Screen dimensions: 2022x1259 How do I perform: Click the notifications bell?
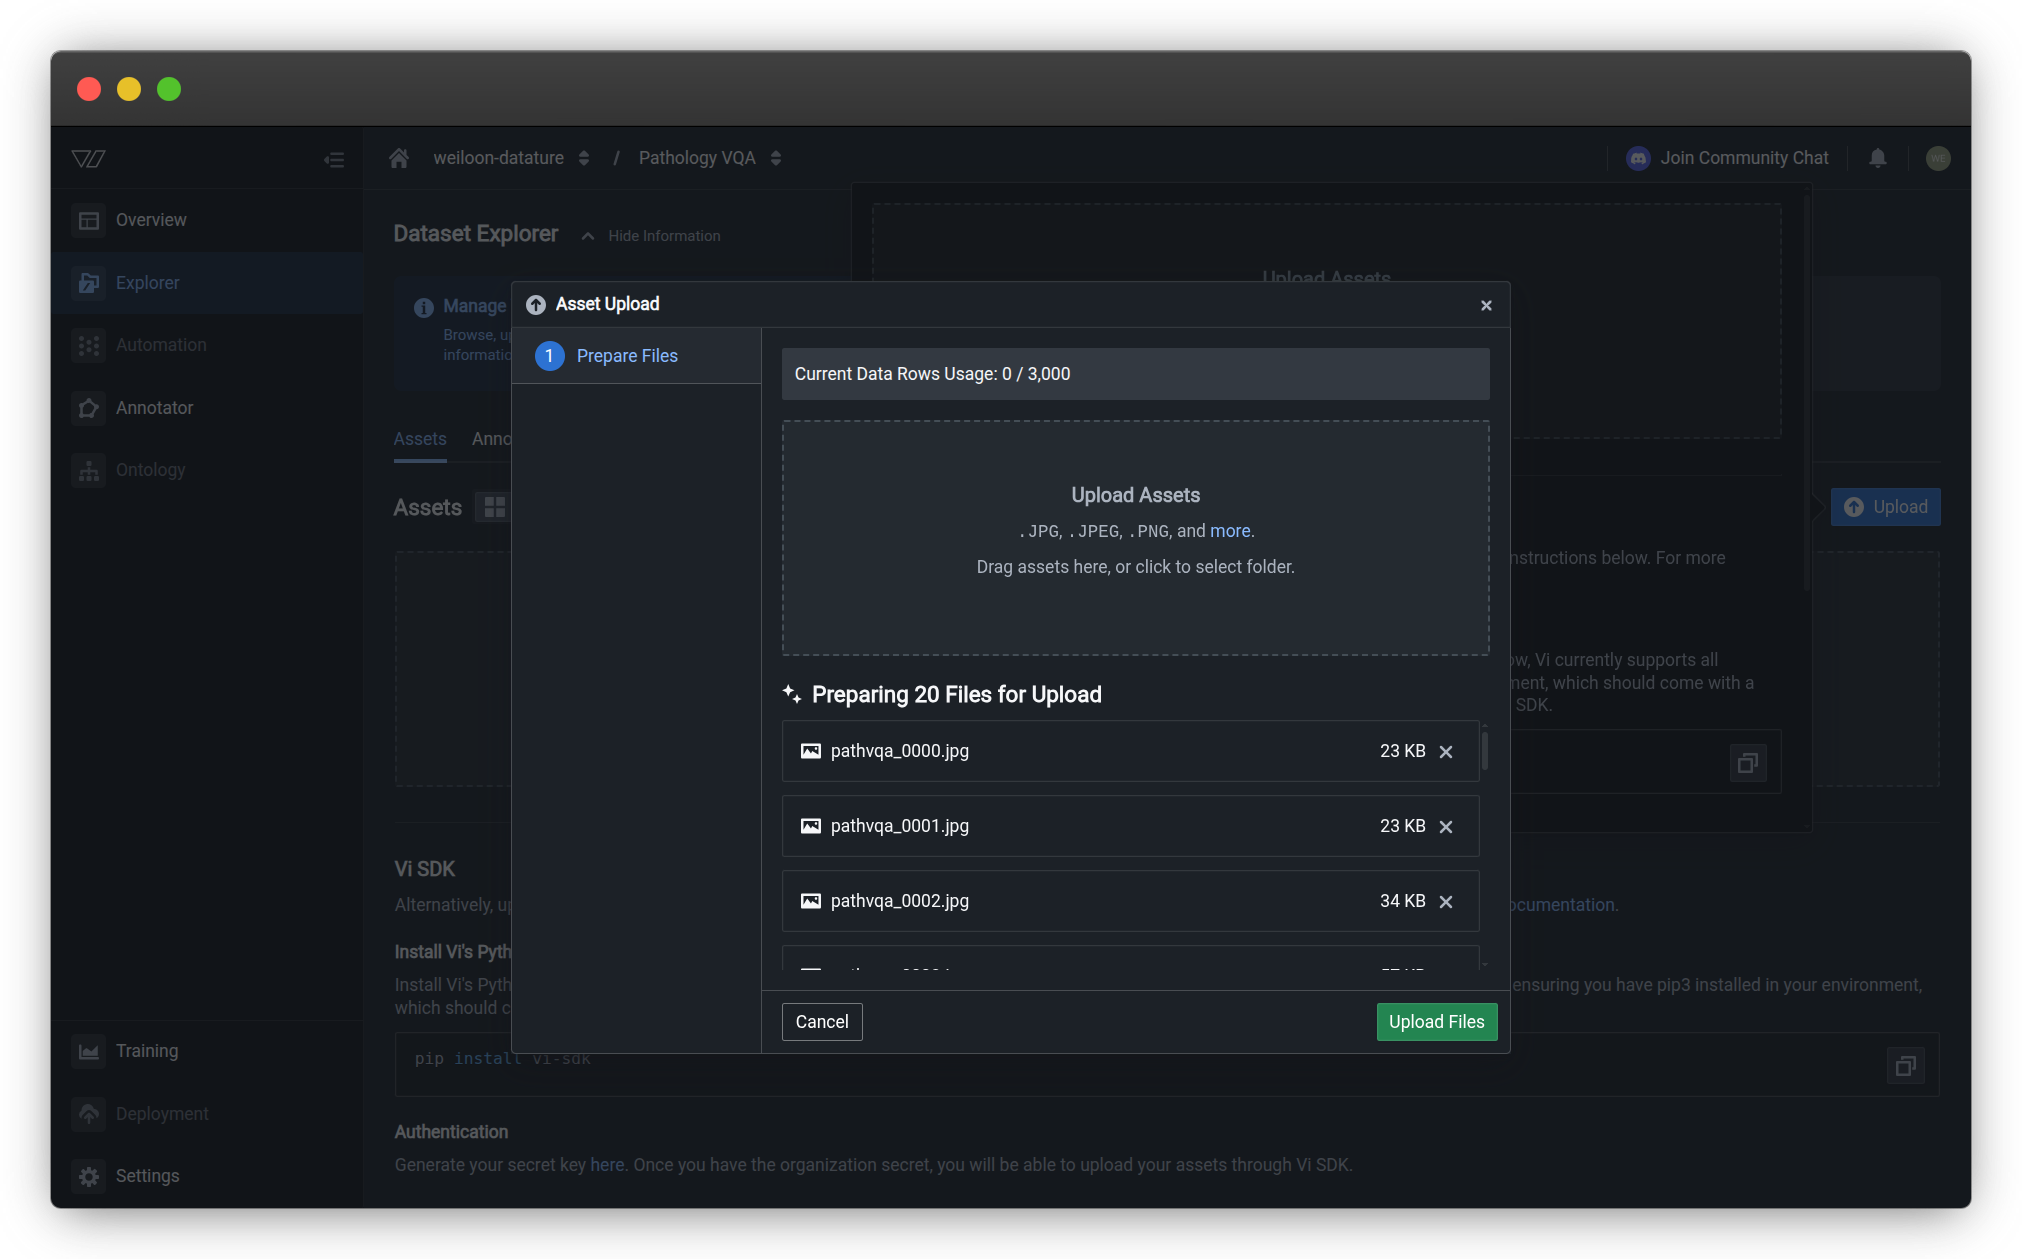[x=1877, y=158]
